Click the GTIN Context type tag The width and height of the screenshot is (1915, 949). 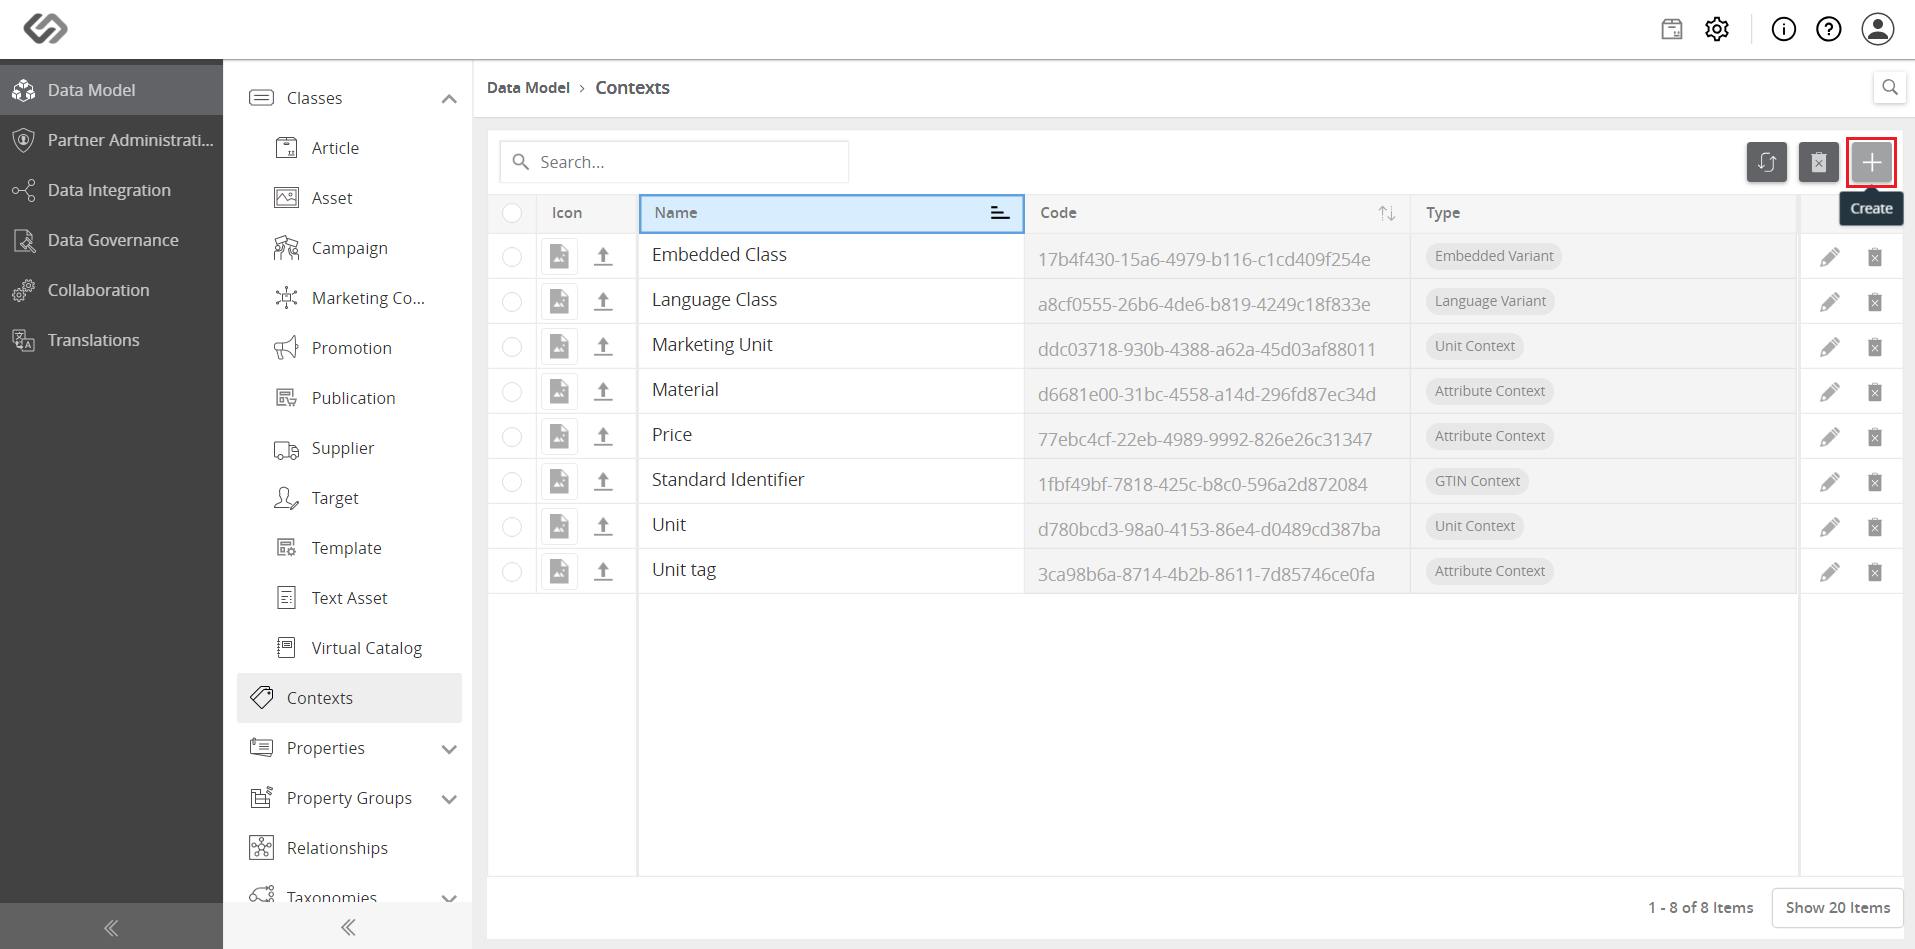pos(1477,481)
